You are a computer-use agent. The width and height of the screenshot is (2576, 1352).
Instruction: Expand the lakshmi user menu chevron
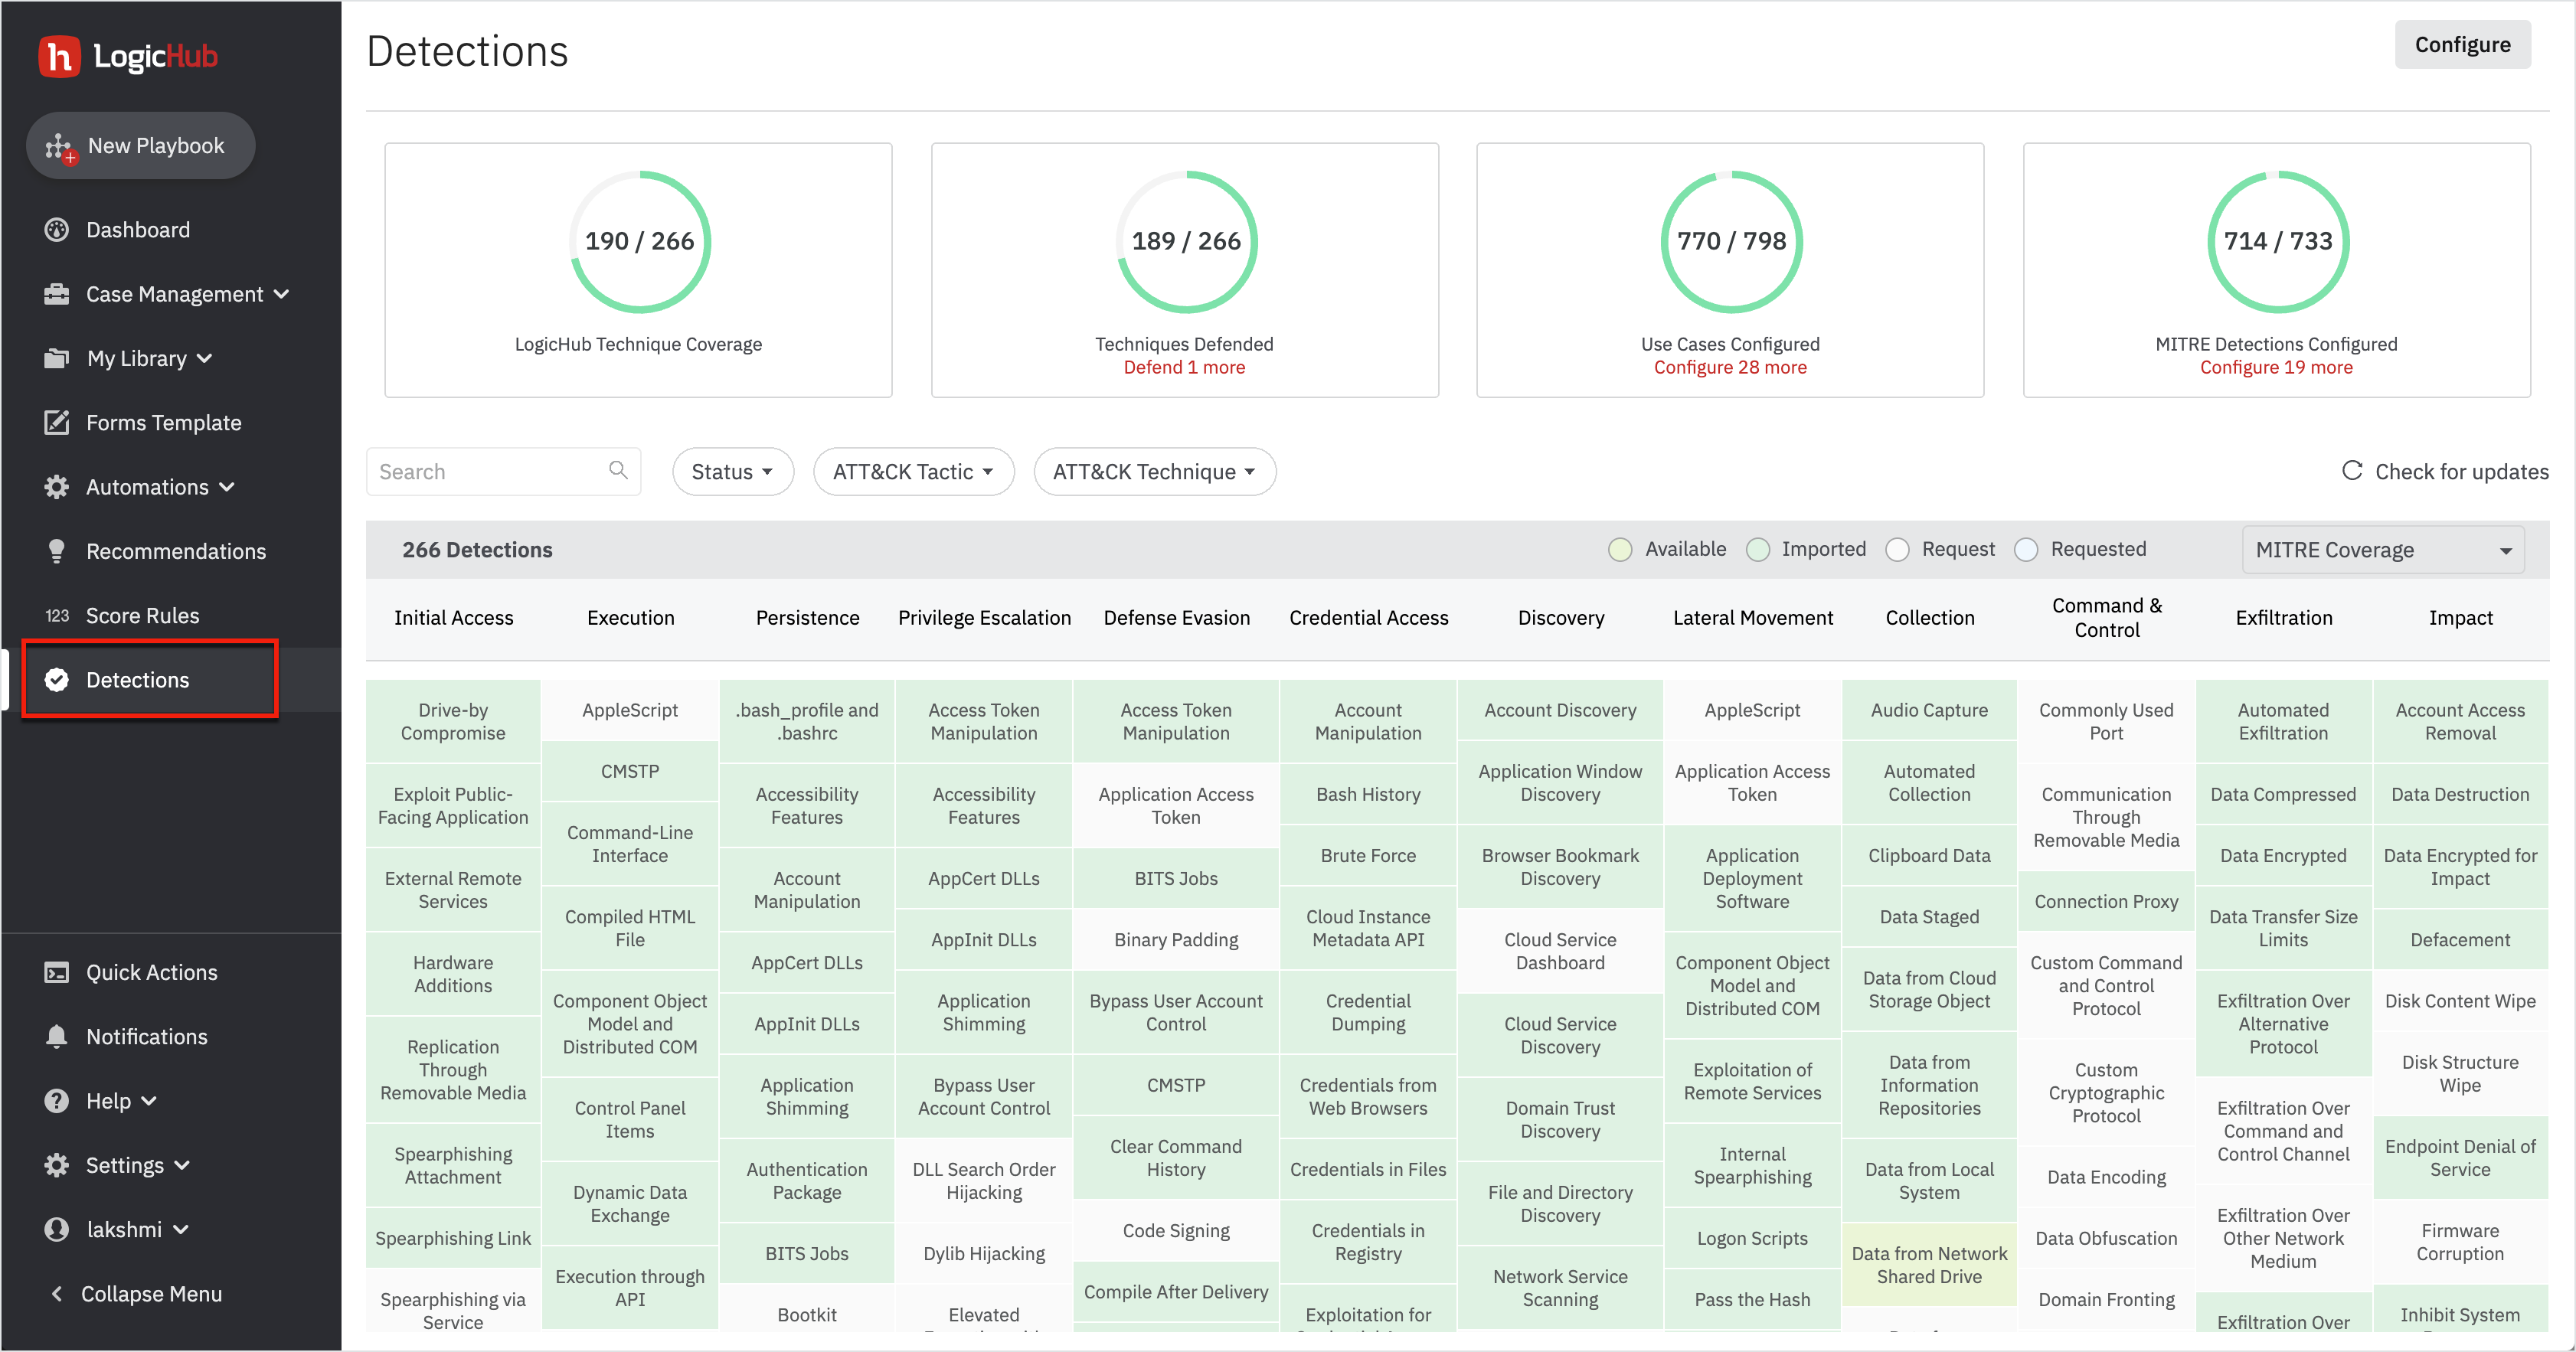click(180, 1230)
